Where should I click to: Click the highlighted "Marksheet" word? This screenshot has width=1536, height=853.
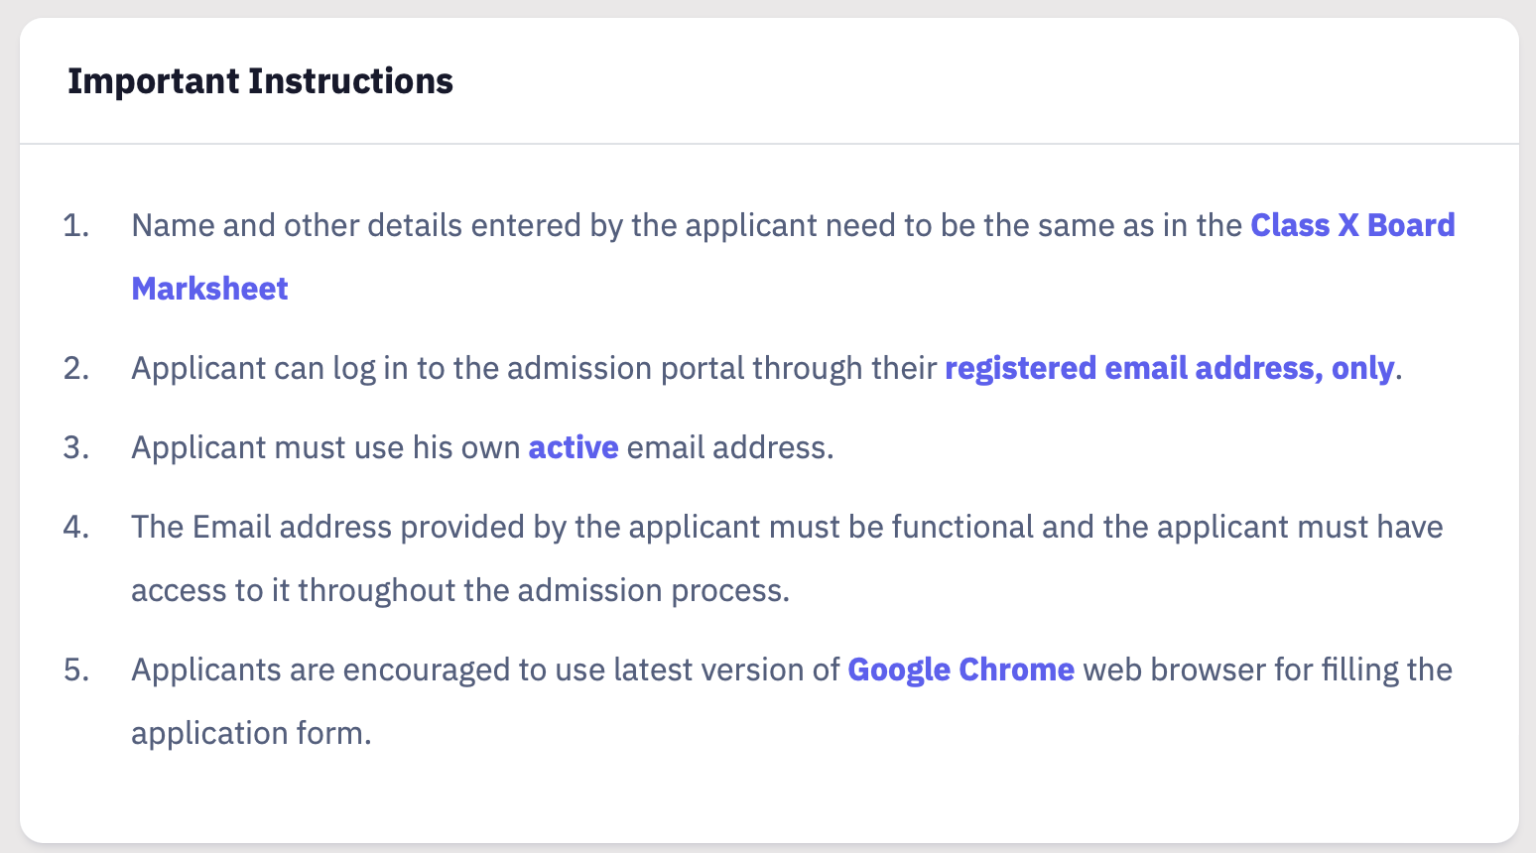coord(210,289)
